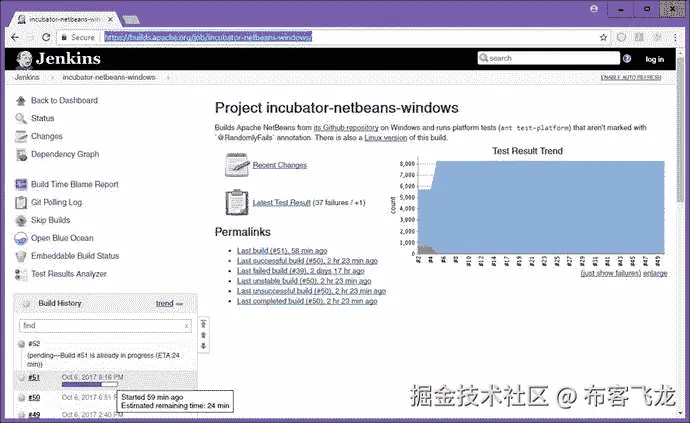Open the Status sidebar item
Screen dimensions: 690x423
coord(43,118)
